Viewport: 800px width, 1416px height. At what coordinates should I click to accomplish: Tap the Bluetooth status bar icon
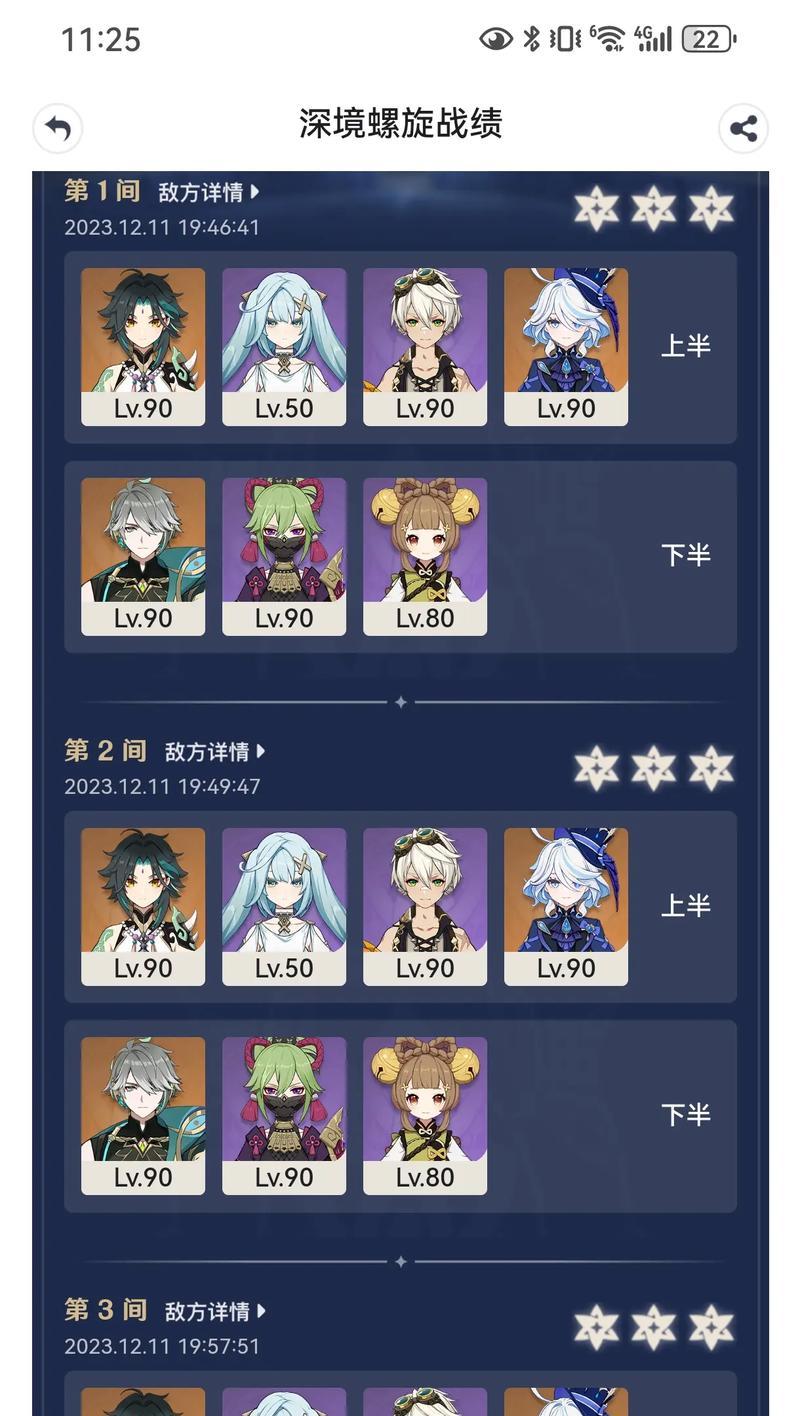click(532, 39)
